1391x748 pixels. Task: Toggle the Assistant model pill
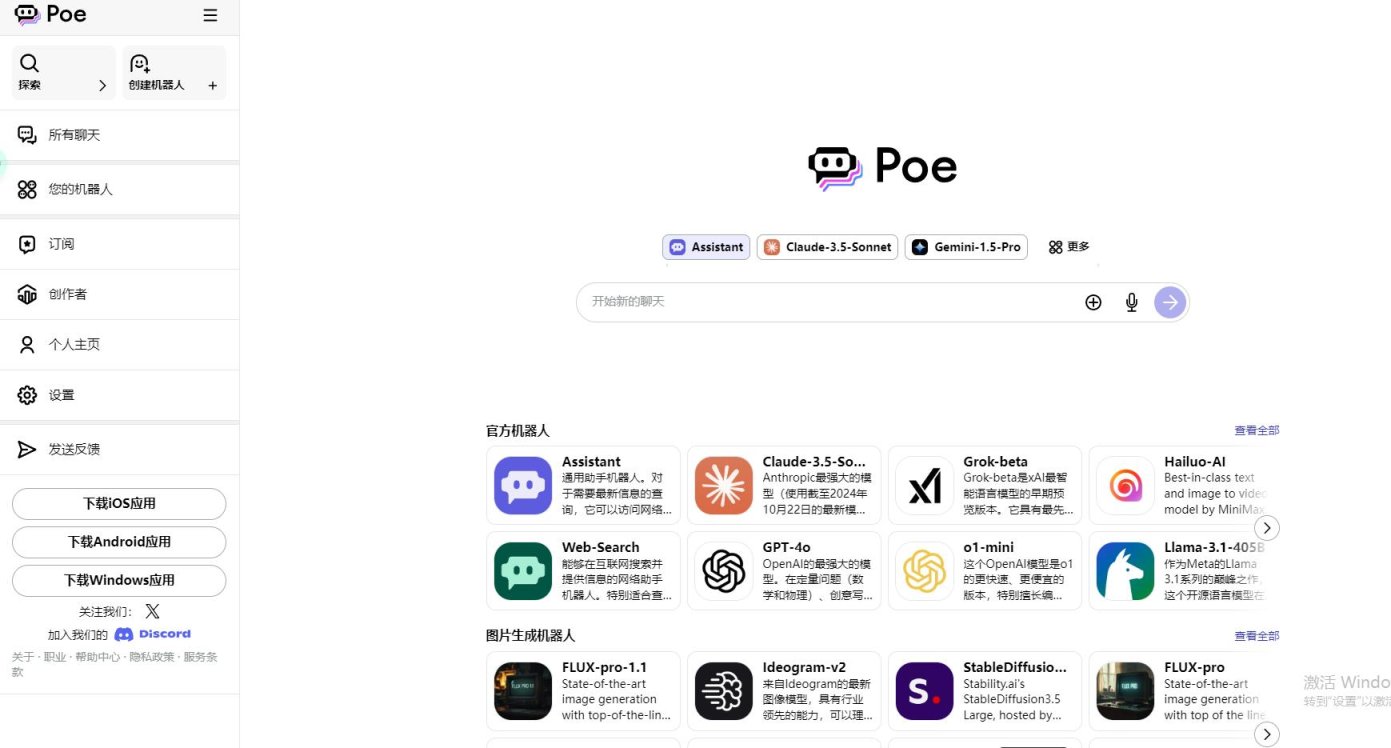pos(705,247)
